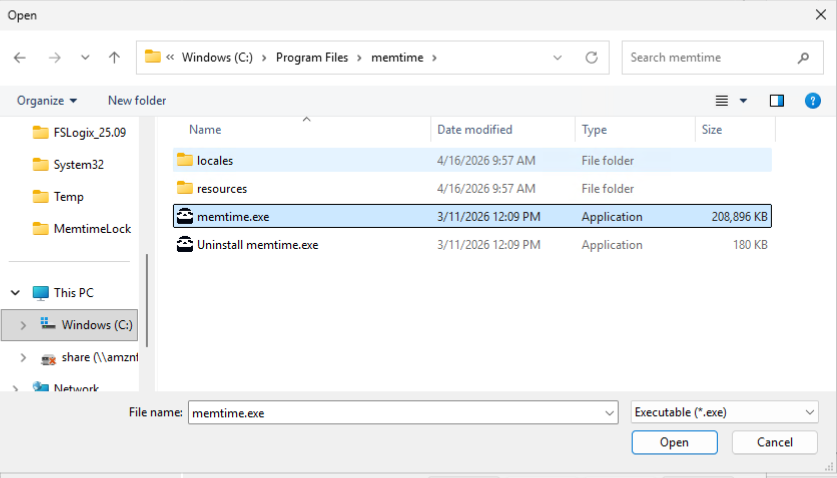Click the navigation pane scrollbar
837x478 pixels.
pos(147,300)
